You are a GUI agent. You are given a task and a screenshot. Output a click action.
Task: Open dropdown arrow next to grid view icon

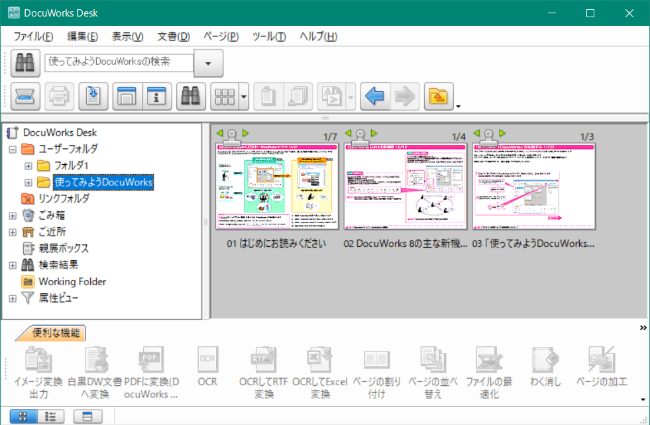coord(244,96)
